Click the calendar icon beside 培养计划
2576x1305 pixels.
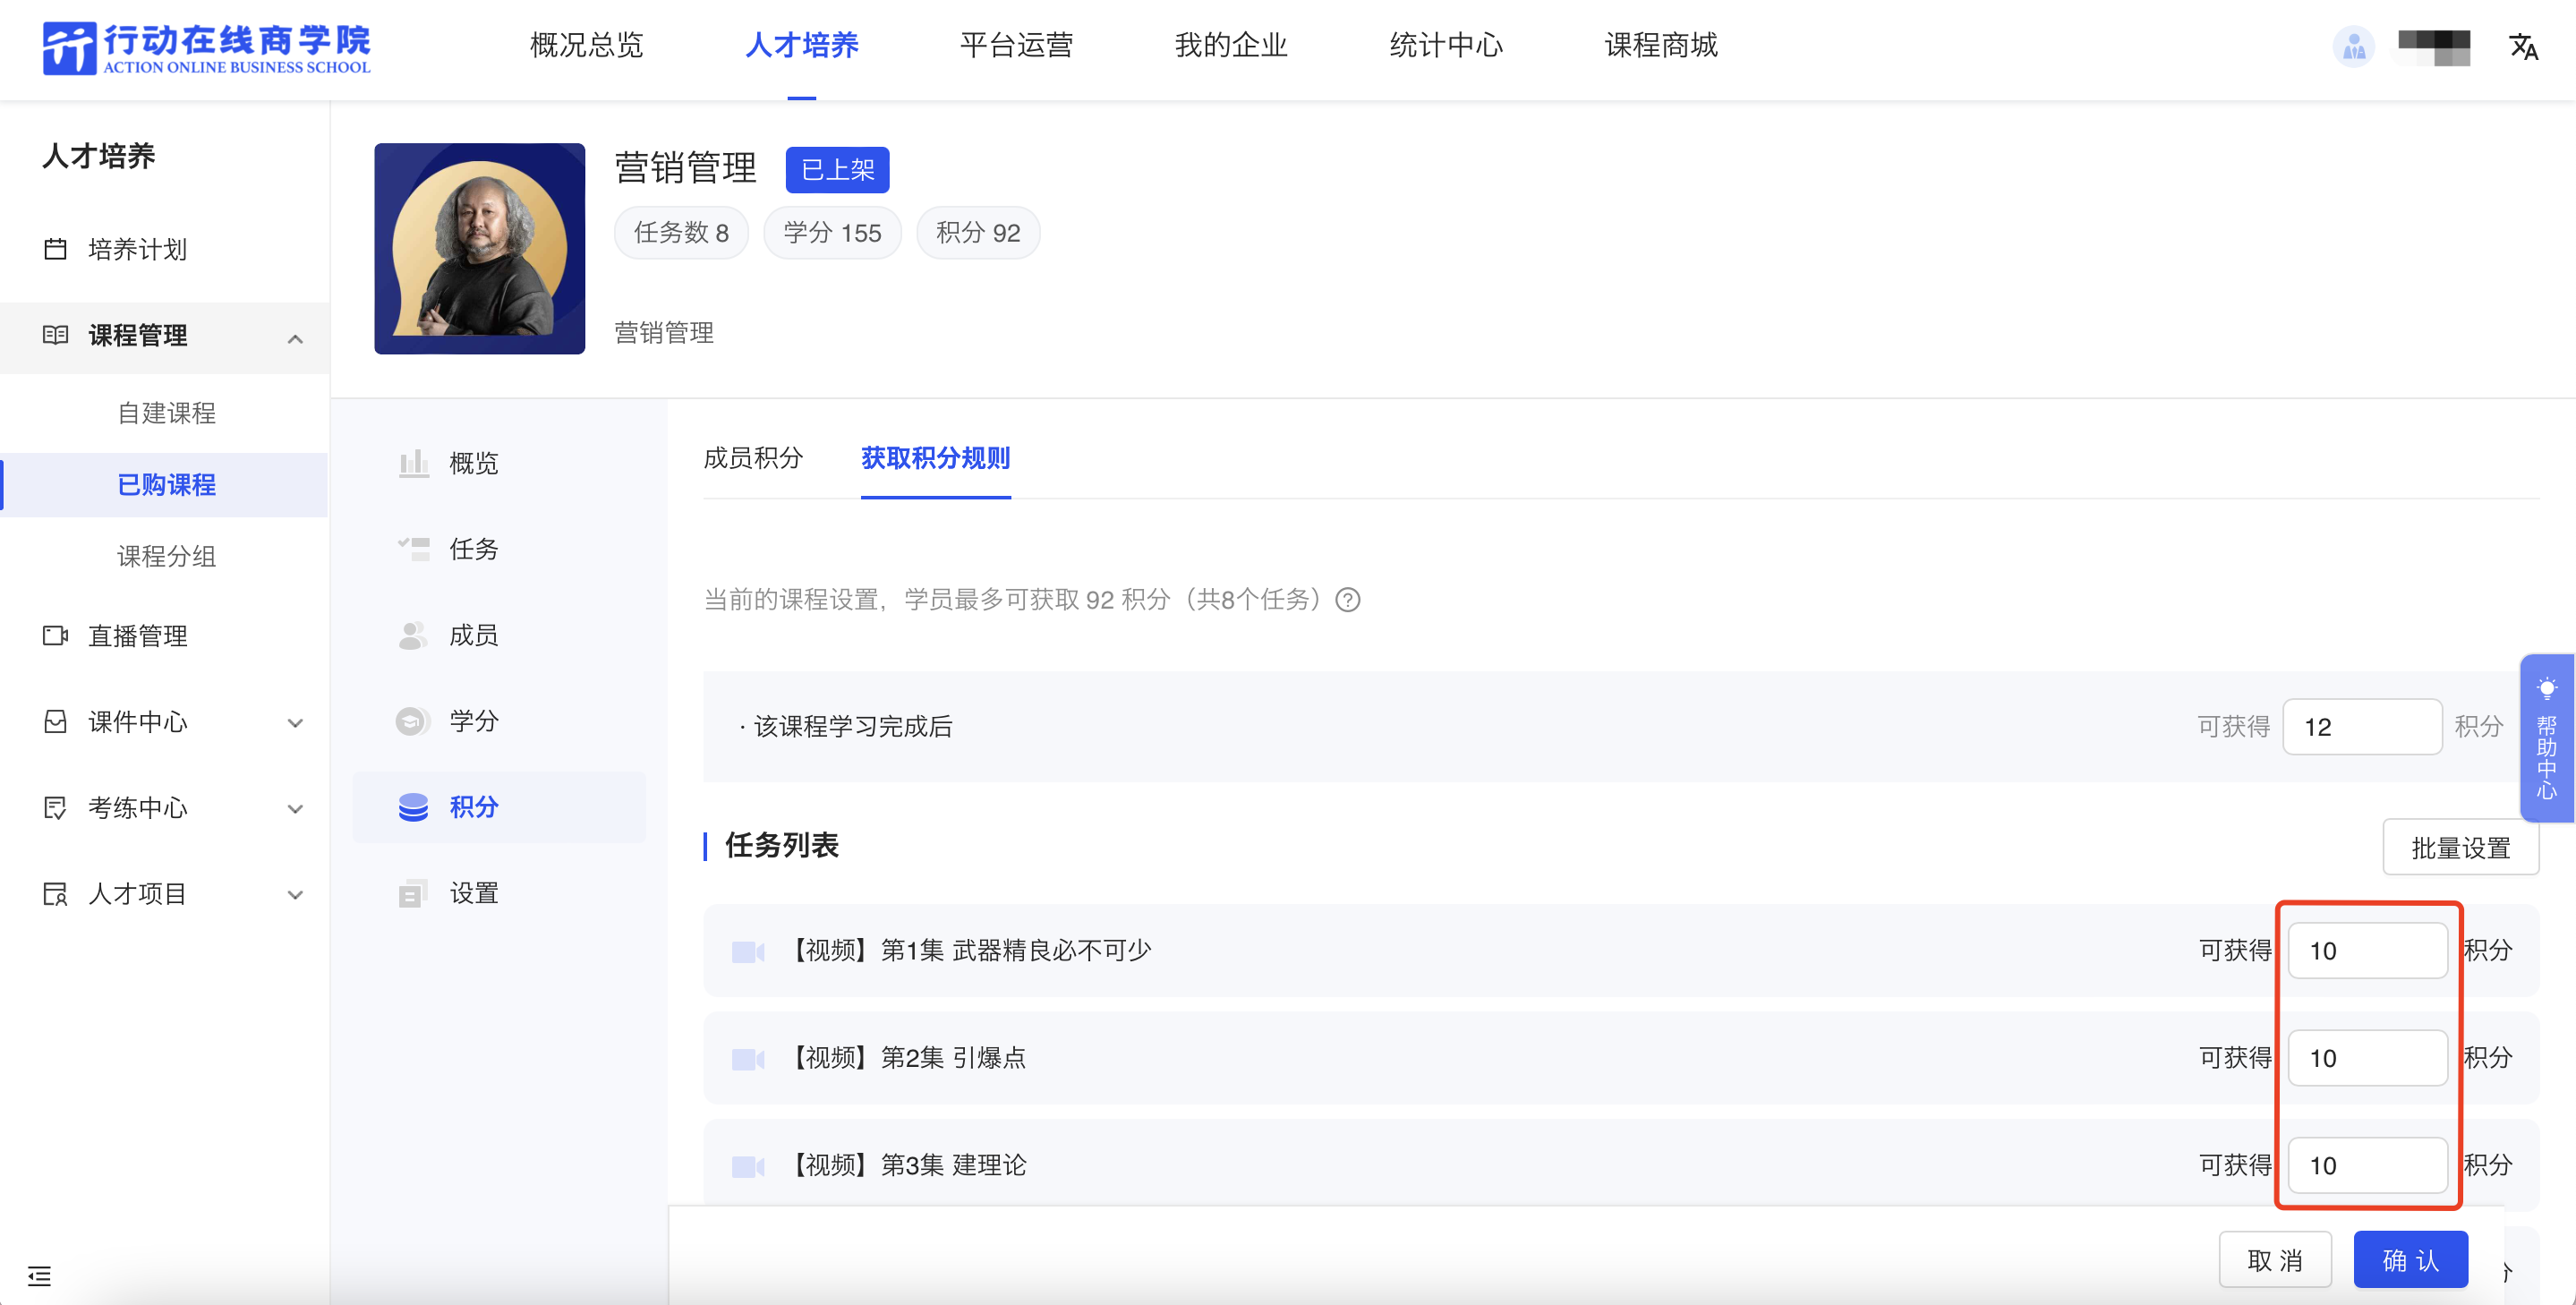pyautogui.click(x=56, y=249)
